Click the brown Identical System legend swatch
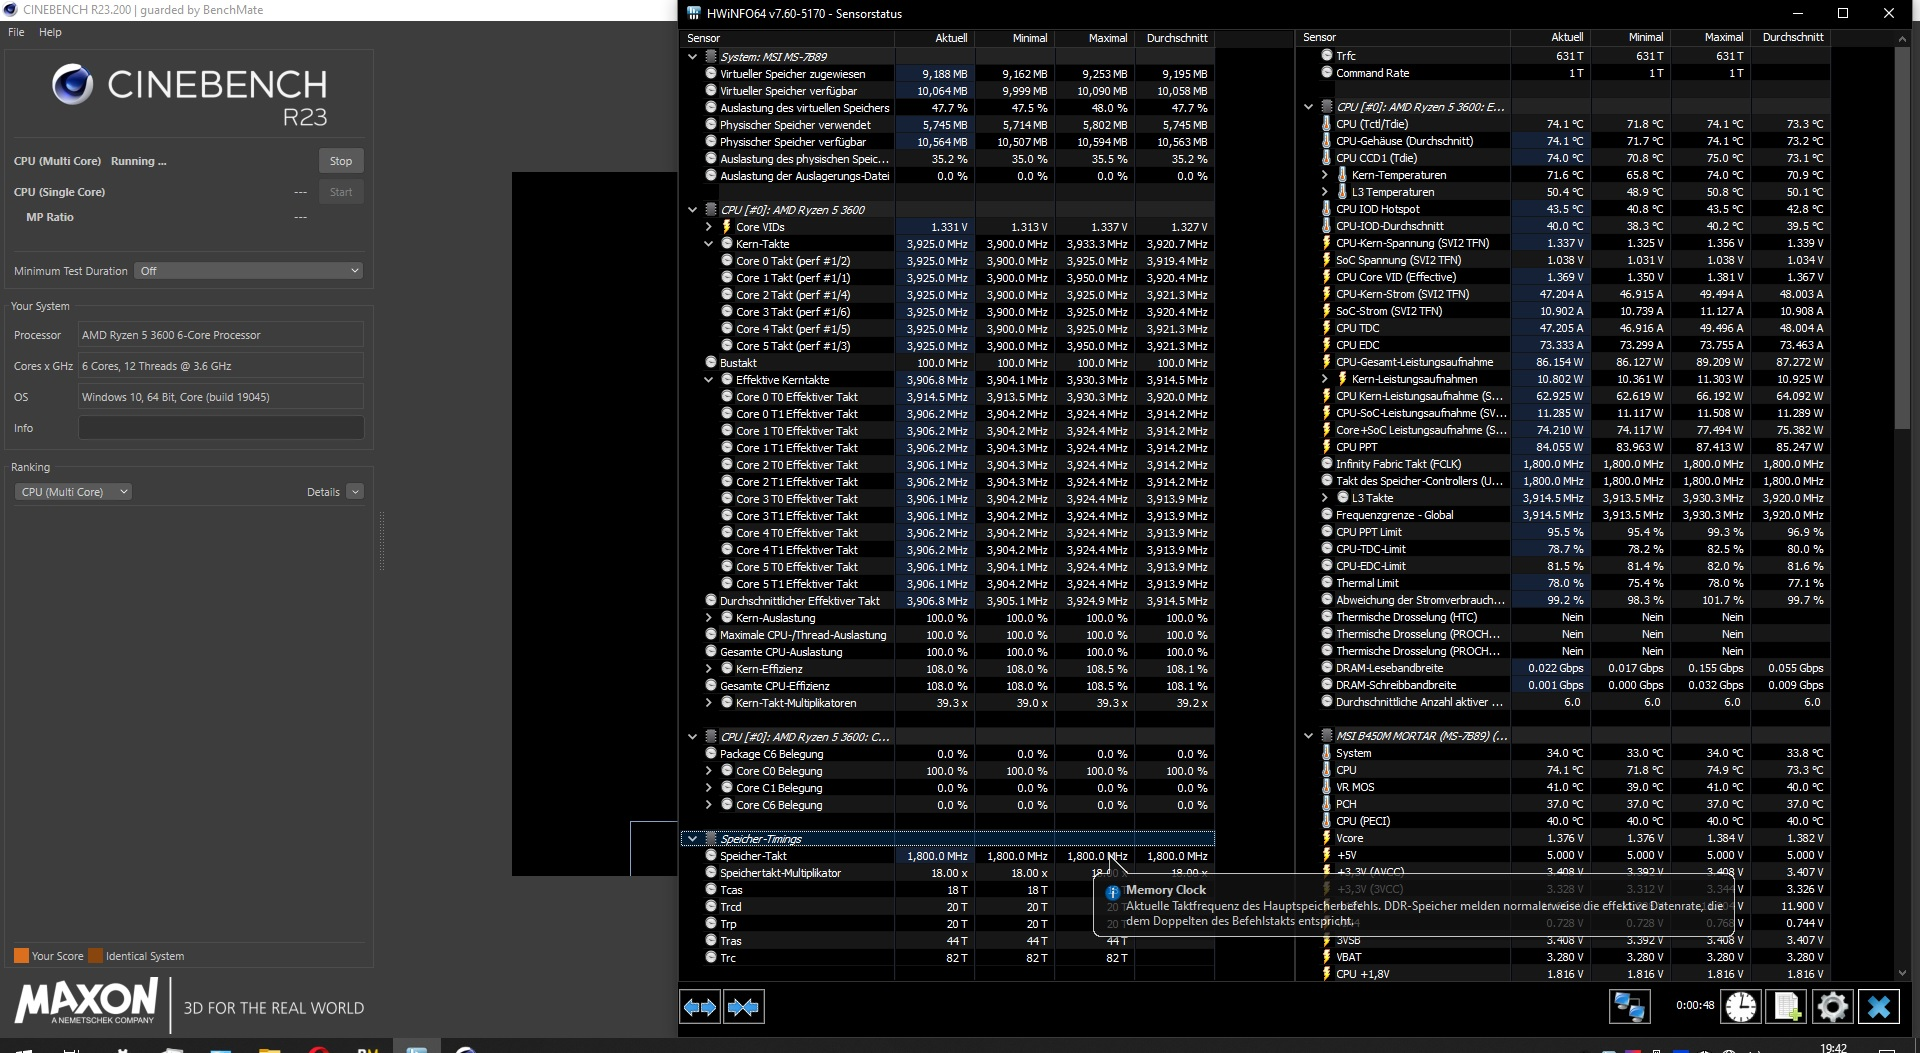The height and width of the screenshot is (1053, 1920). click(95, 956)
